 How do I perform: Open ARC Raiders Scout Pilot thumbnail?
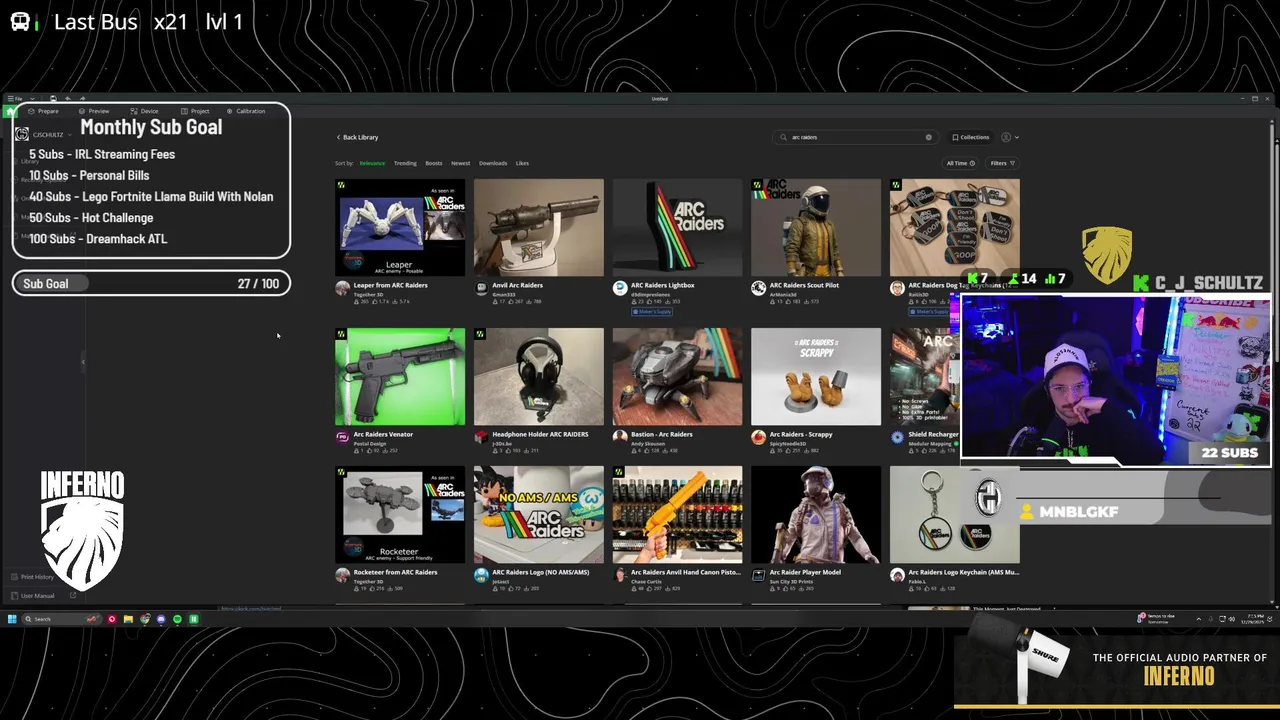pyautogui.click(x=816, y=227)
